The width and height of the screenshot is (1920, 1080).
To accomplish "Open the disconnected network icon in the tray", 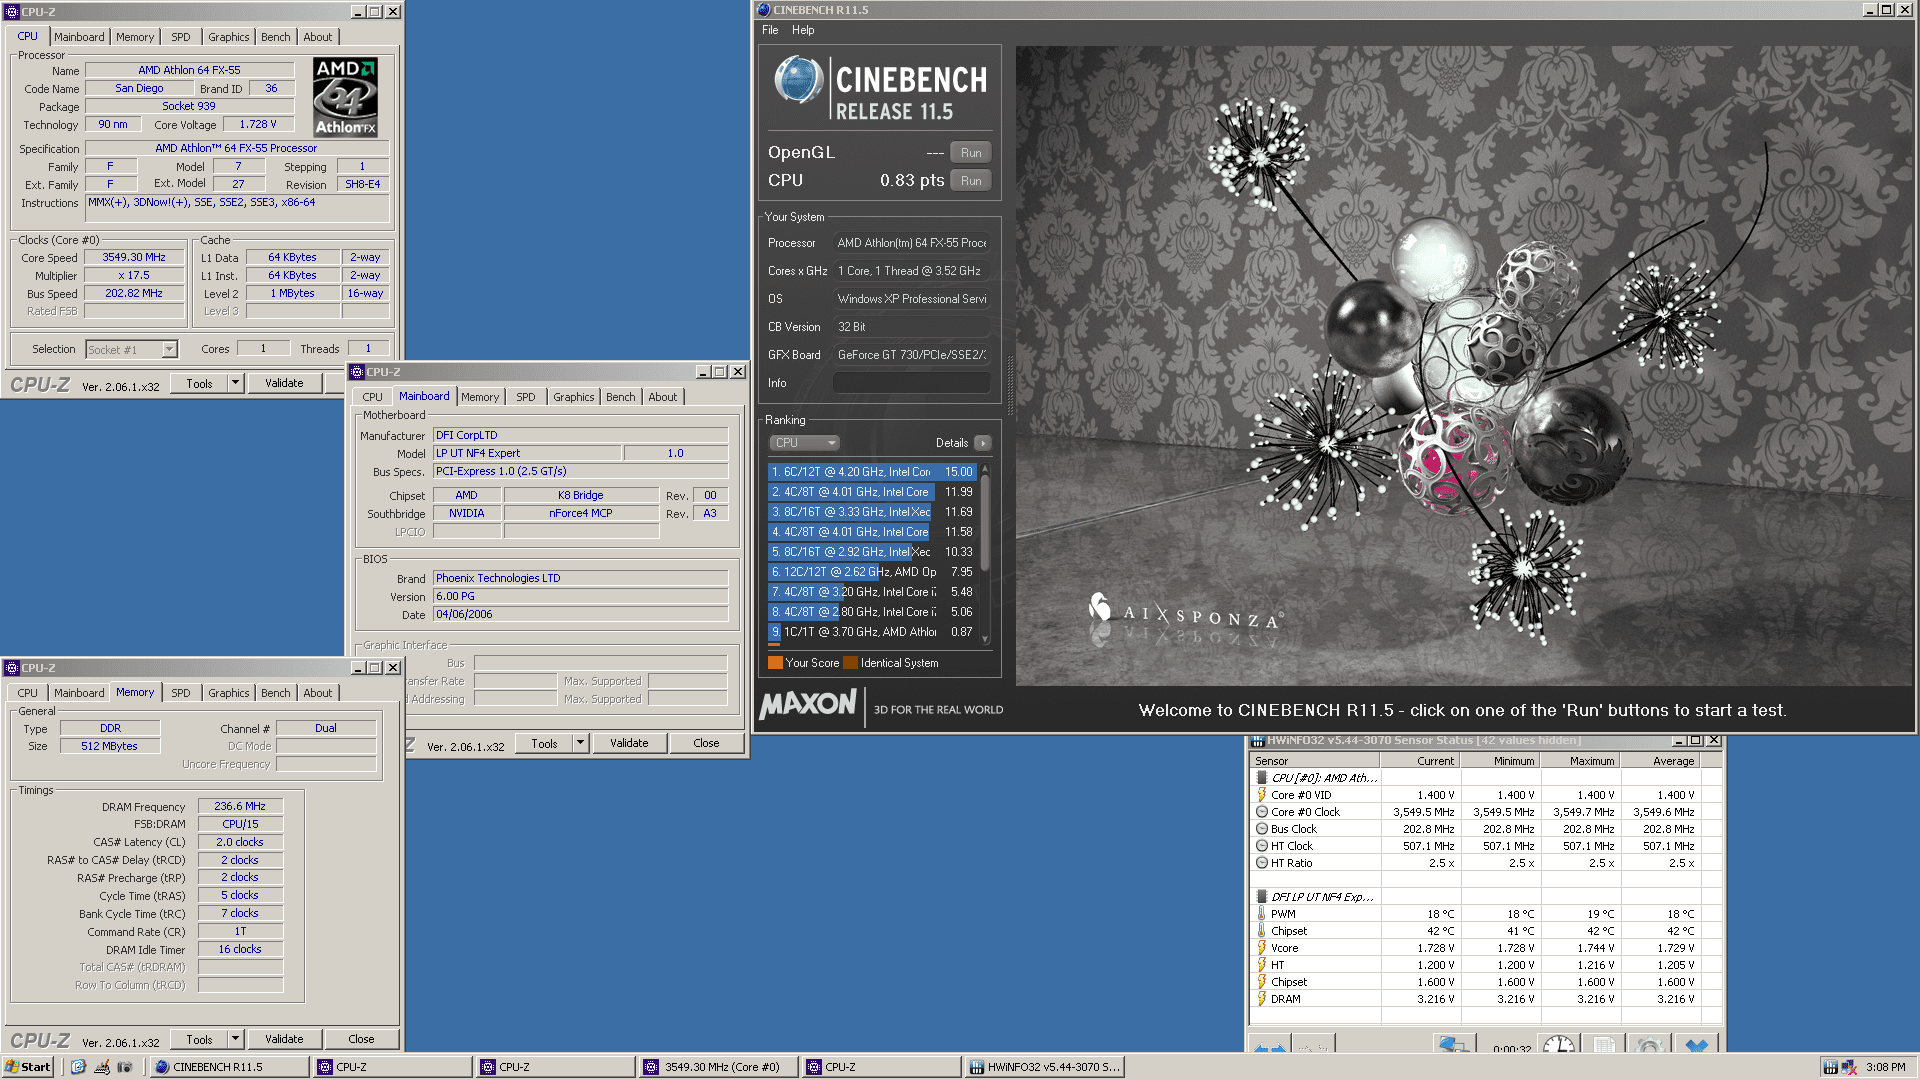I will click(x=1849, y=1067).
